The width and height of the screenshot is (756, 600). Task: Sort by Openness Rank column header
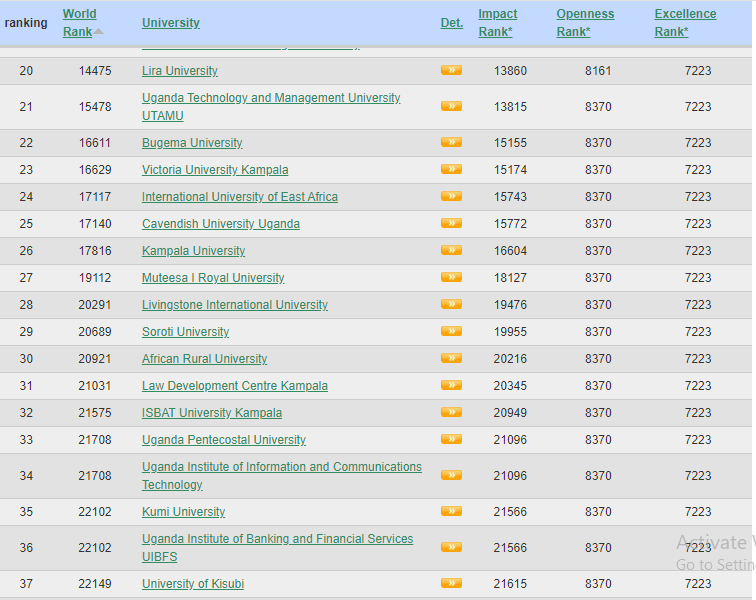tap(585, 23)
